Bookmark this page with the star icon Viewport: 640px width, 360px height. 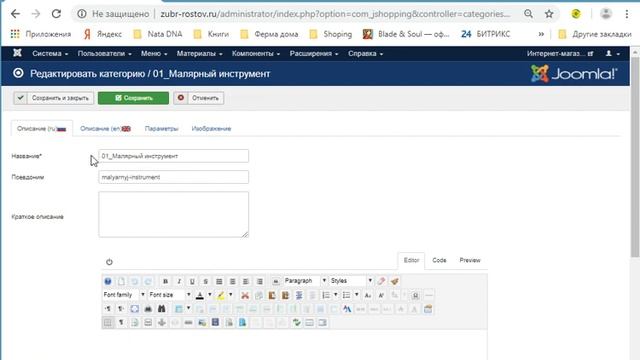(549, 14)
